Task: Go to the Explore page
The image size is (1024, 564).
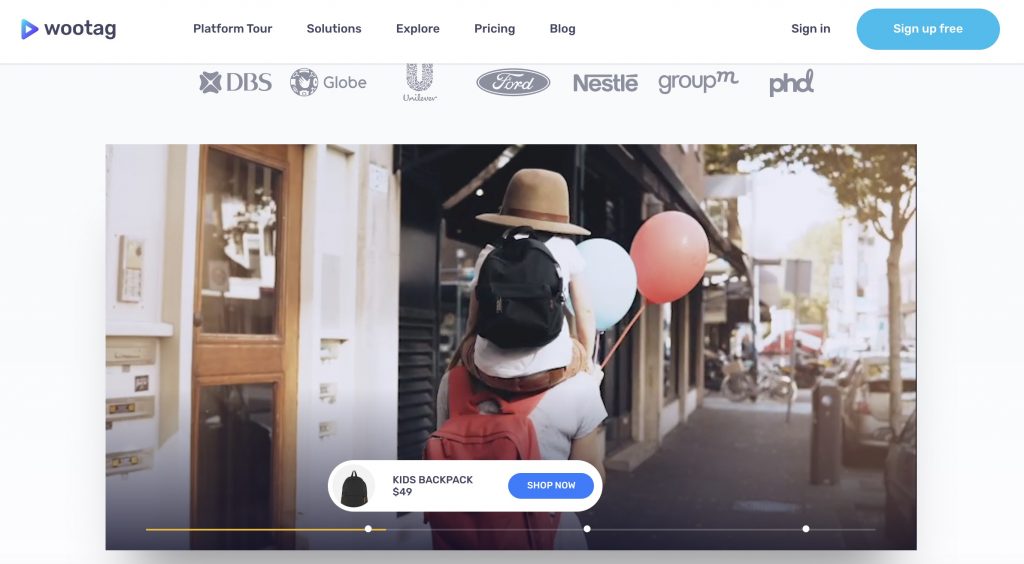Action: [x=417, y=29]
